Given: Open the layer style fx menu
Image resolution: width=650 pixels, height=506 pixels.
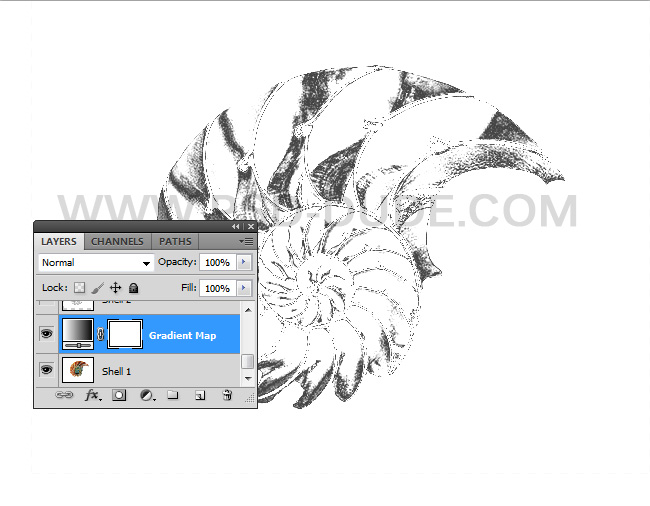Looking at the screenshot, I should pyautogui.click(x=93, y=395).
